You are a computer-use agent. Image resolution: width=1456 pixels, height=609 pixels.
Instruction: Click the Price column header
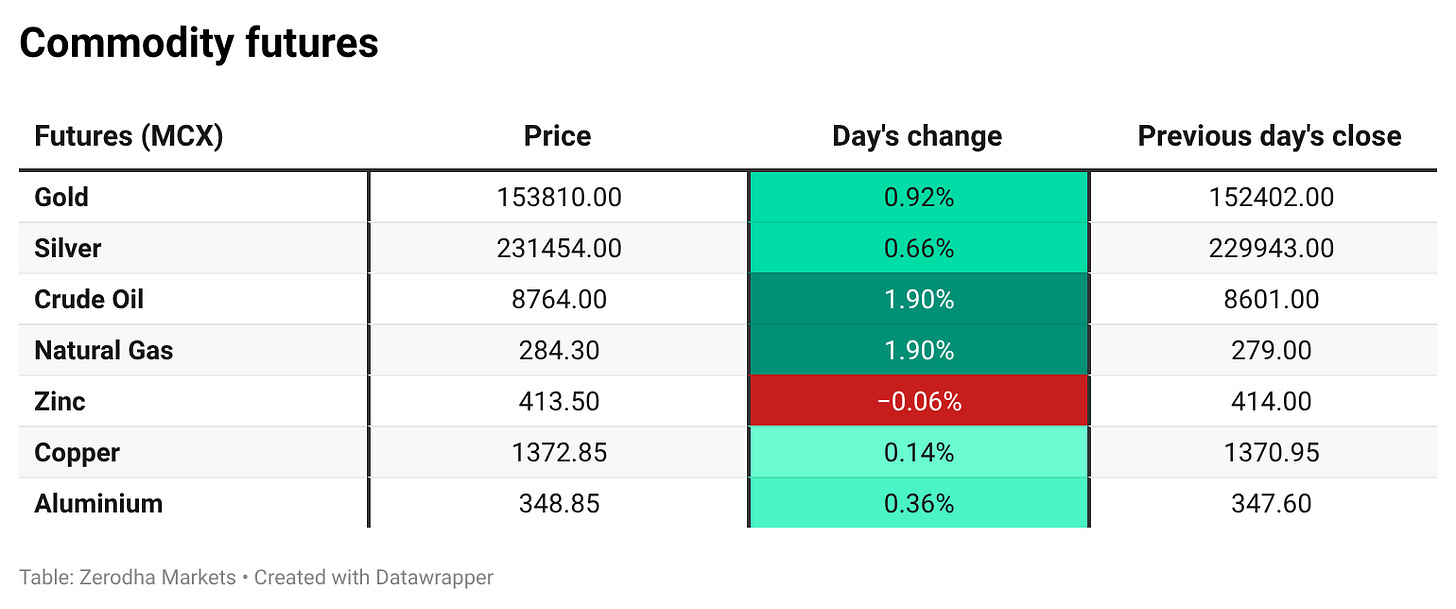[557, 136]
